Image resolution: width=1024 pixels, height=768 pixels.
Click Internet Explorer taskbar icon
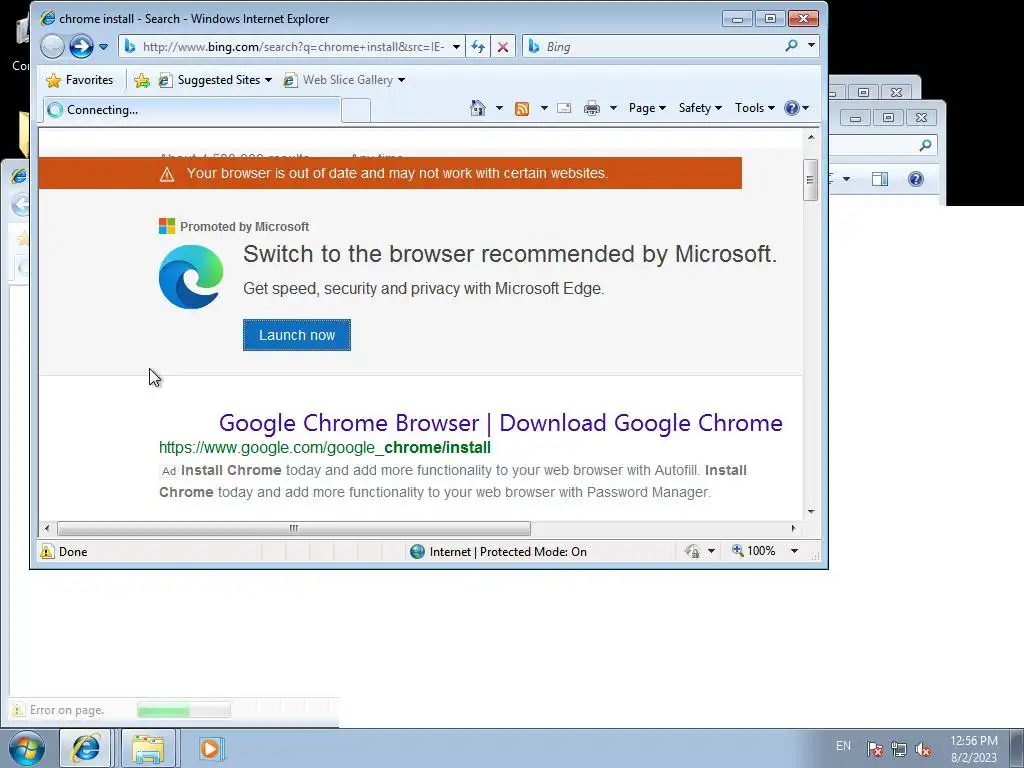[86, 748]
